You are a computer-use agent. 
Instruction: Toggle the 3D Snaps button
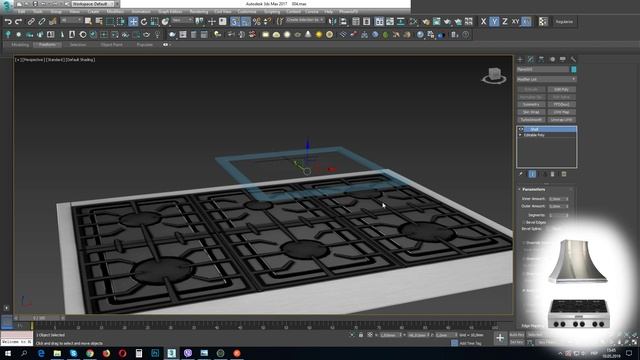click(235, 22)
